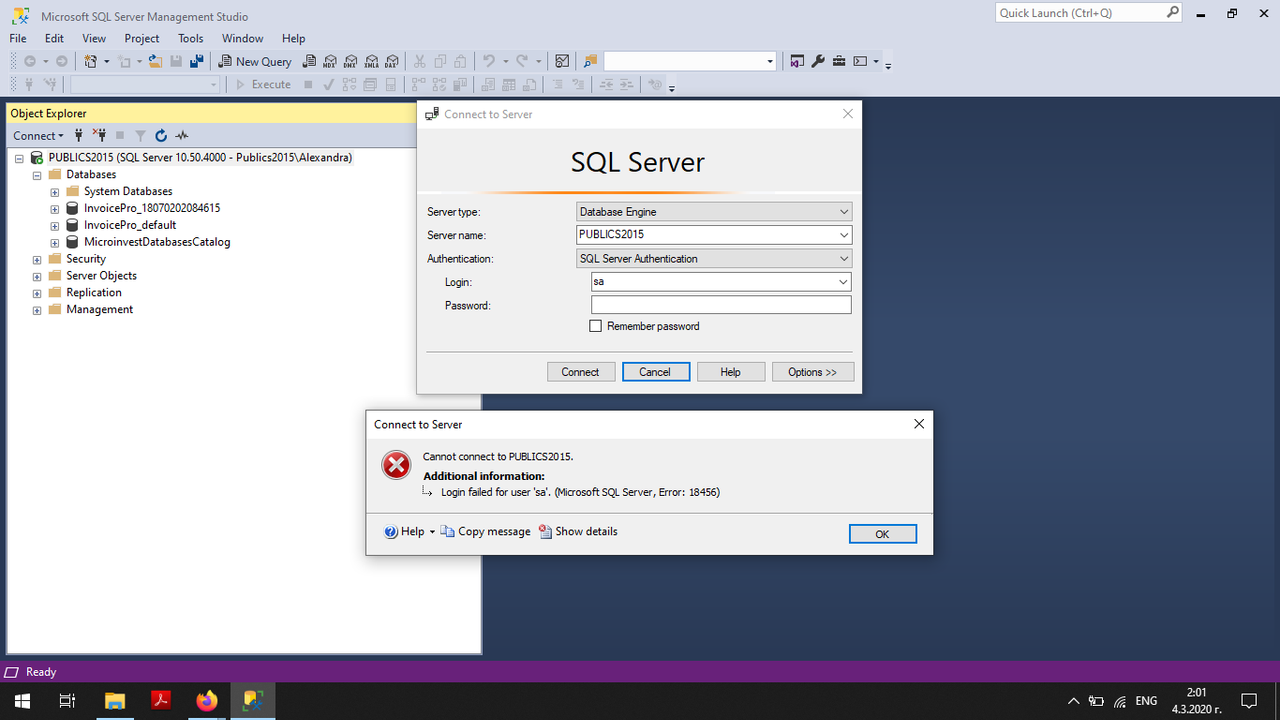This screenshot has width=1280, height=720.
Task: Click the XMLA Query icon
Action: (371, 61)
